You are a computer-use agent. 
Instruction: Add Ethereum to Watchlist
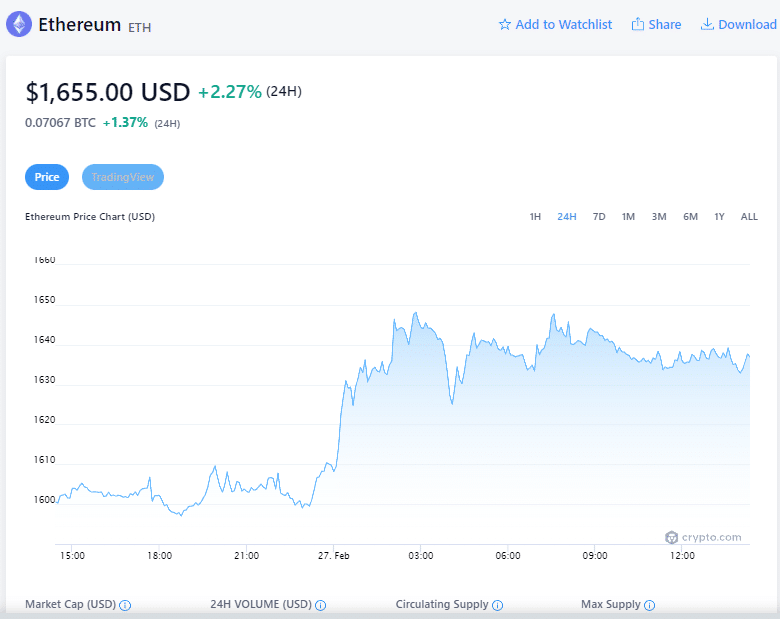555,24
